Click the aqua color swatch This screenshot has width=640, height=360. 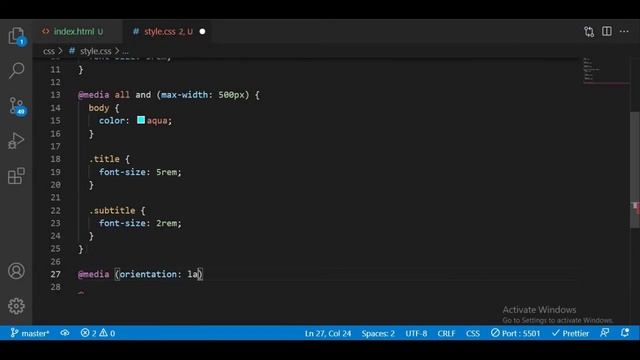(141, 120)
